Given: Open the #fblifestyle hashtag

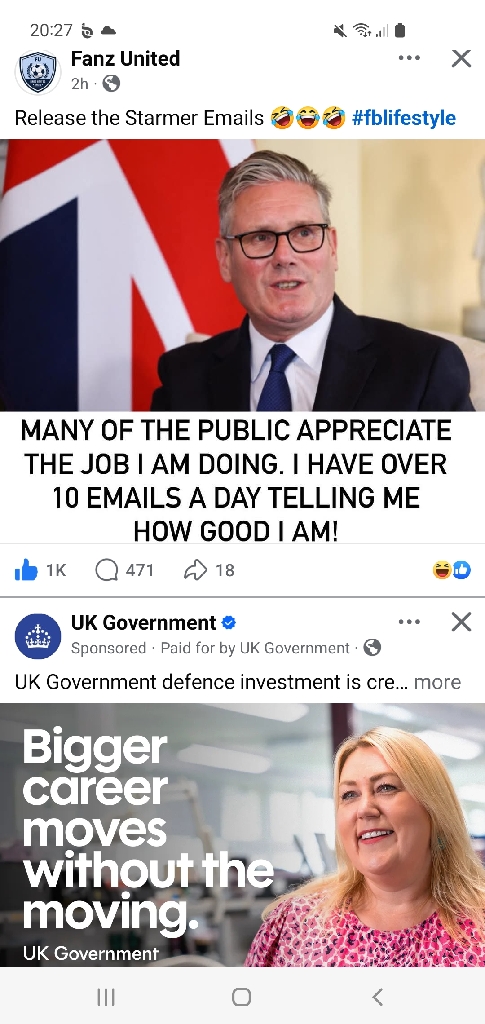Looking at the screenshot, I should tap(403, 118).
